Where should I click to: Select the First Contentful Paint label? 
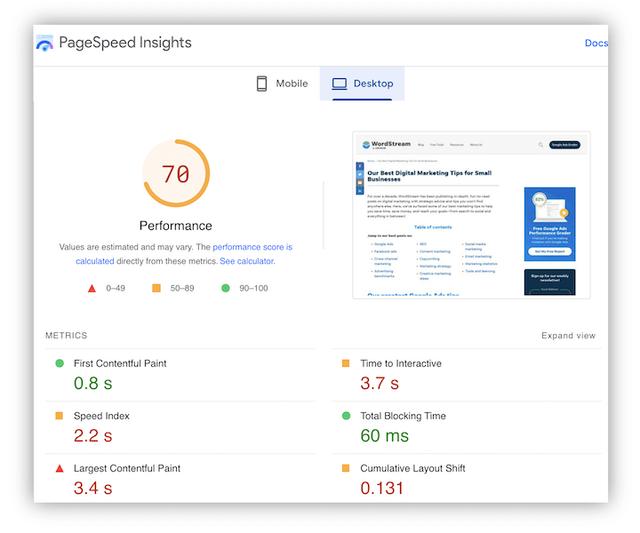click(x=120, y=363)
